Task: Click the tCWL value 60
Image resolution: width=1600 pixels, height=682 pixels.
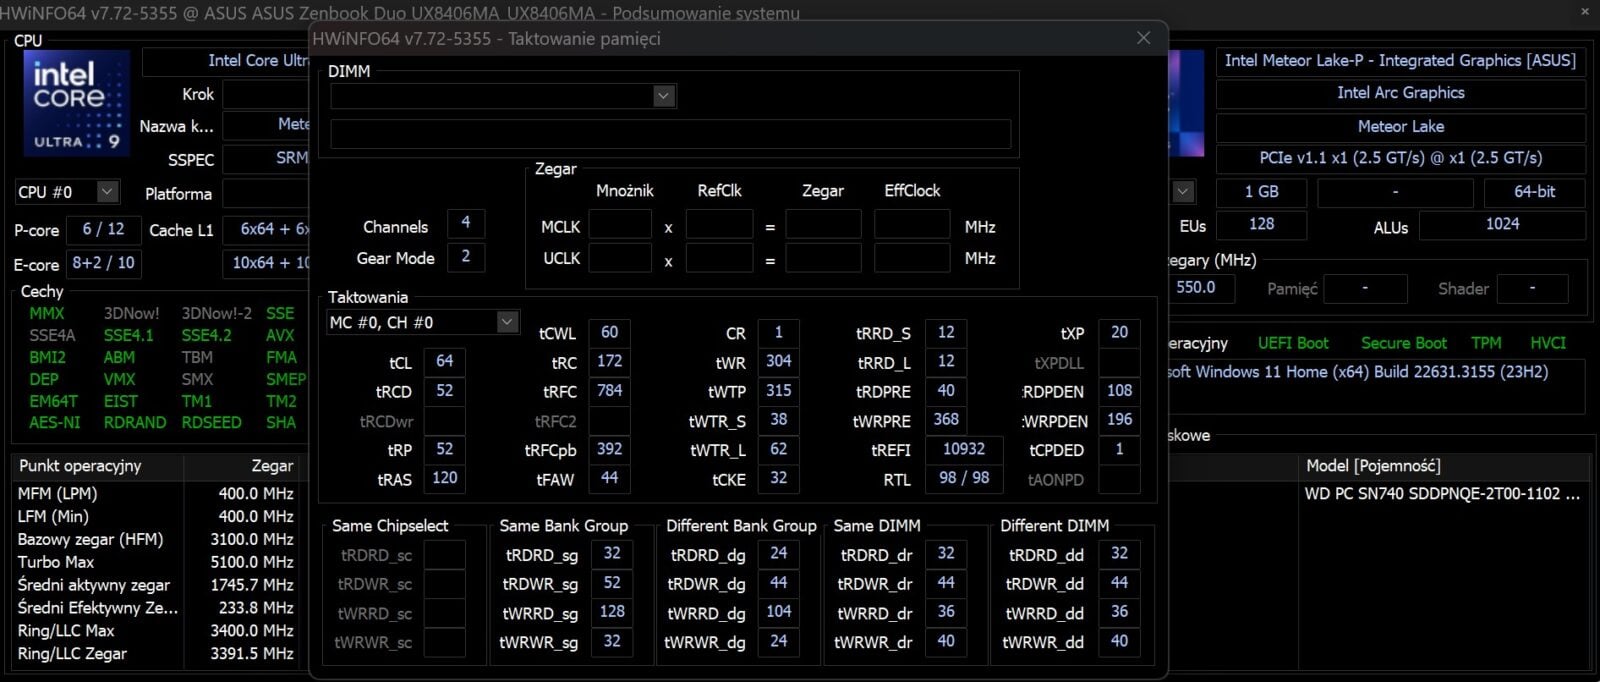Action: pyautogui.click(x=609, y=333)
